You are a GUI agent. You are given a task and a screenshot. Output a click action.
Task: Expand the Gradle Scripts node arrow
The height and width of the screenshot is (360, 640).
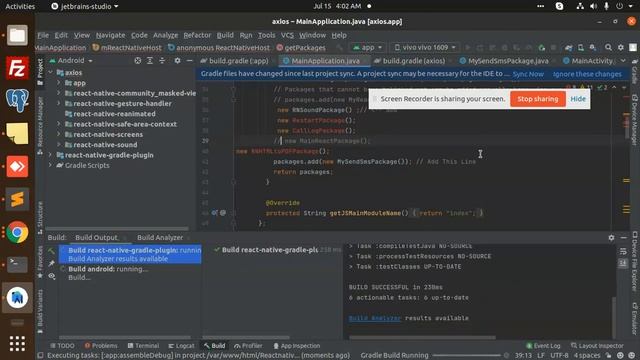pyautogui.click(x=51, y=165)
